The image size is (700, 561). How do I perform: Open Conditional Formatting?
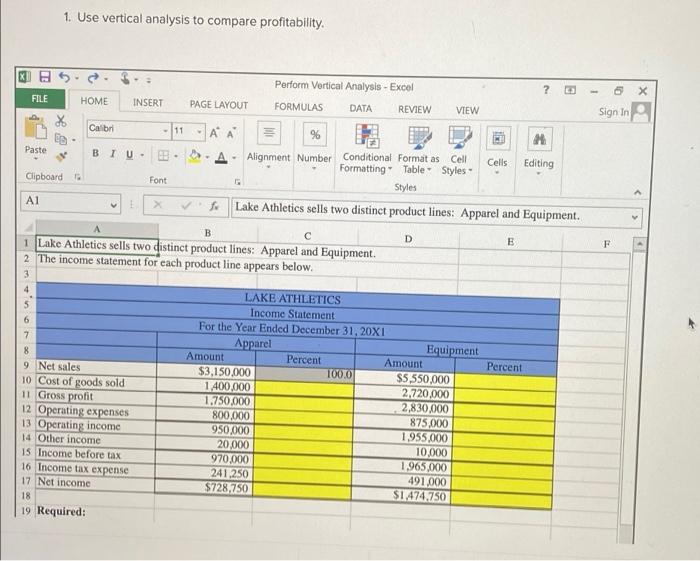[367, 150]
